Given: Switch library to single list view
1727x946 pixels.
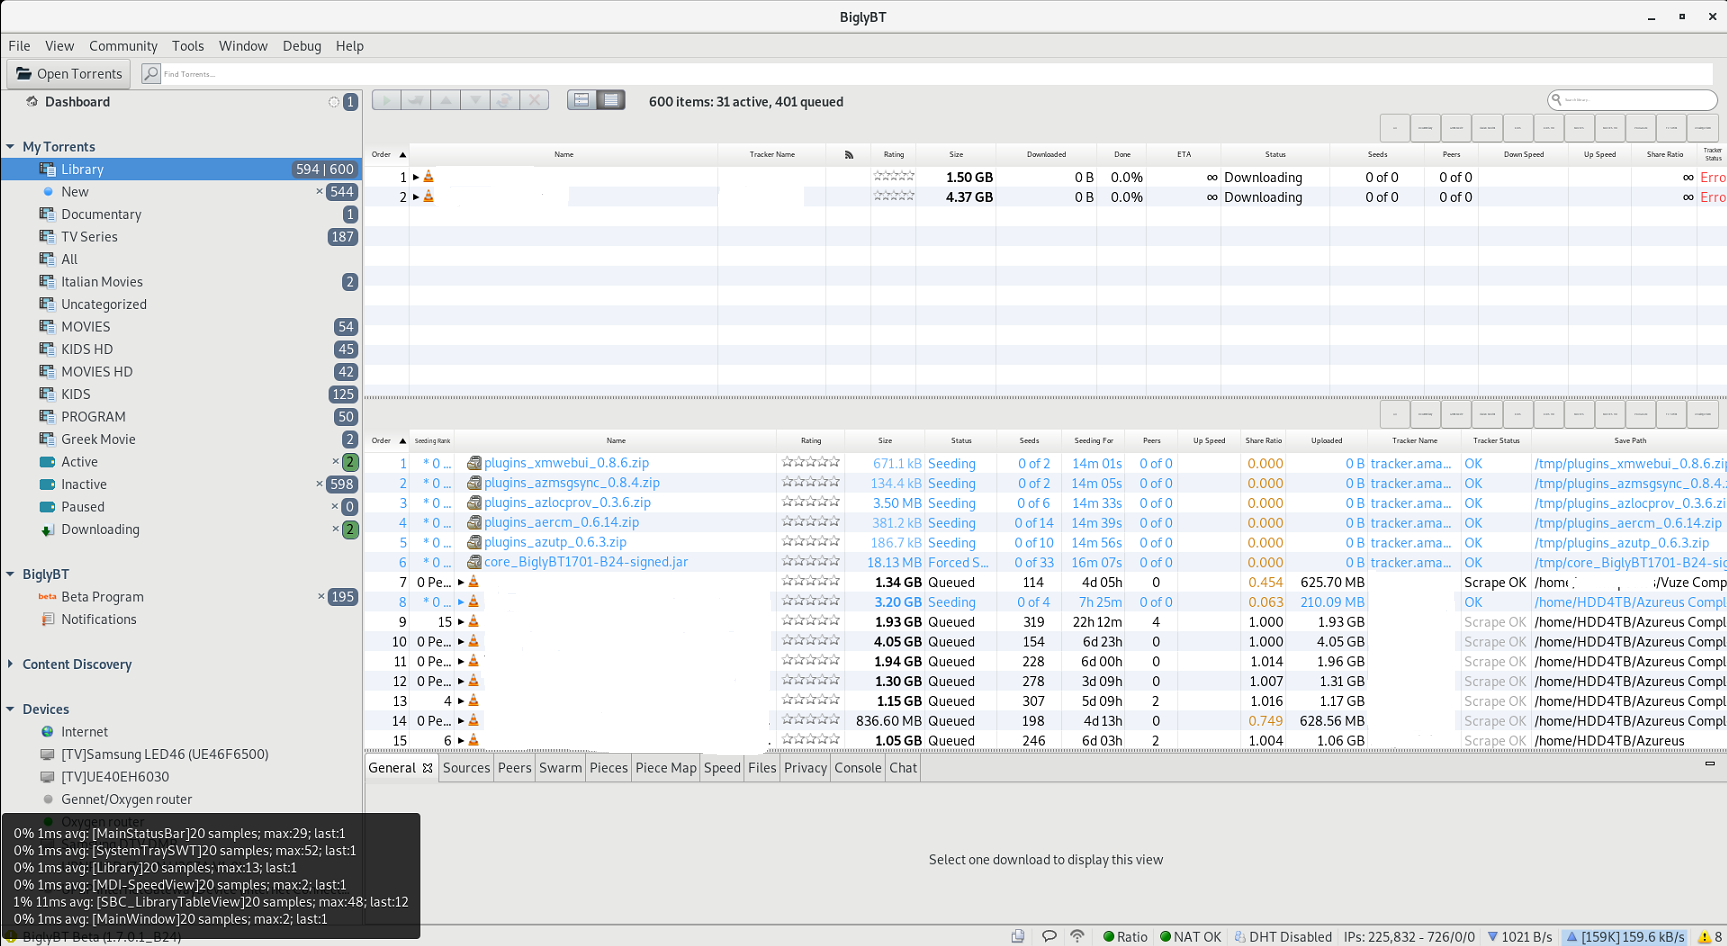Looking at the screenshot, I should 610,100.
